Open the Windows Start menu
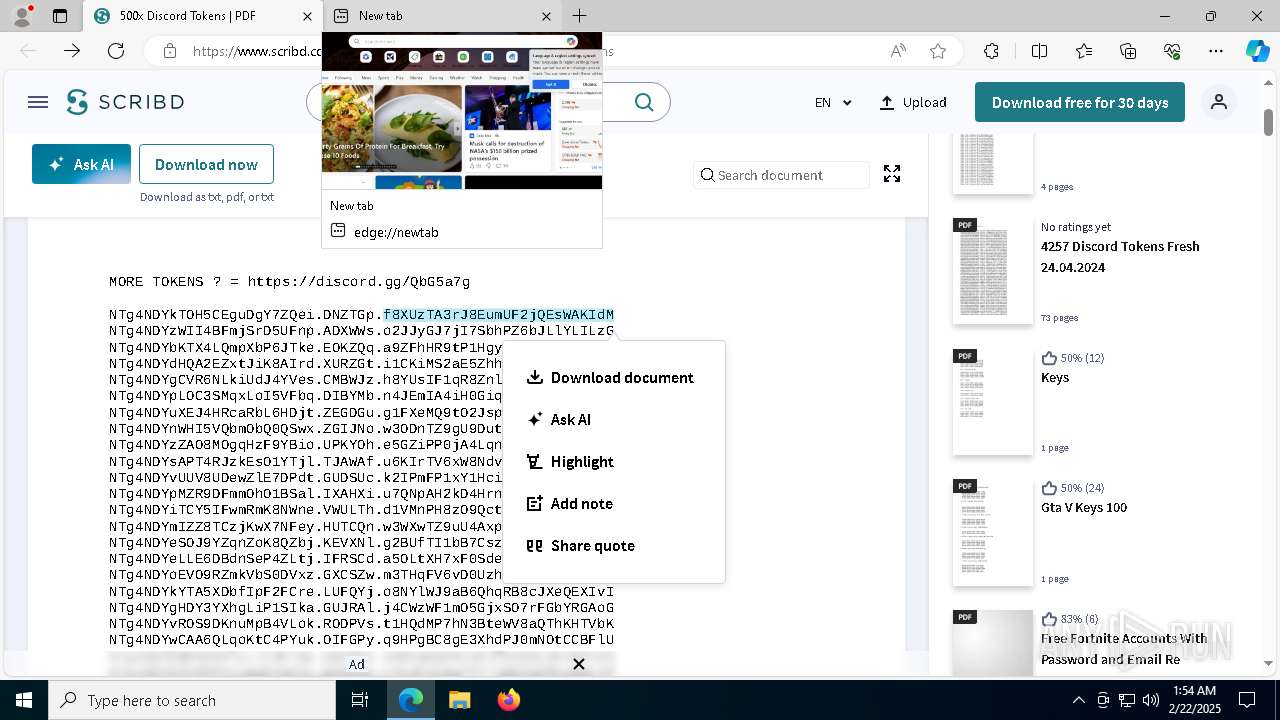1280x720 pixels. tap(24, 700)
